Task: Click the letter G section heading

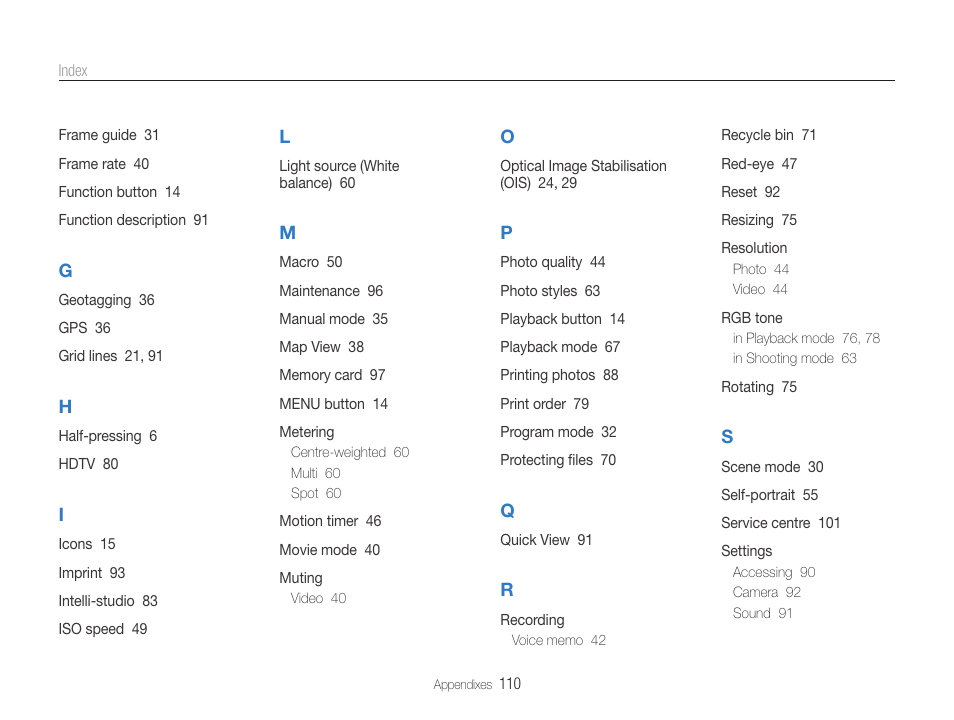Action: pyautogui.click(x=65, y=271)
